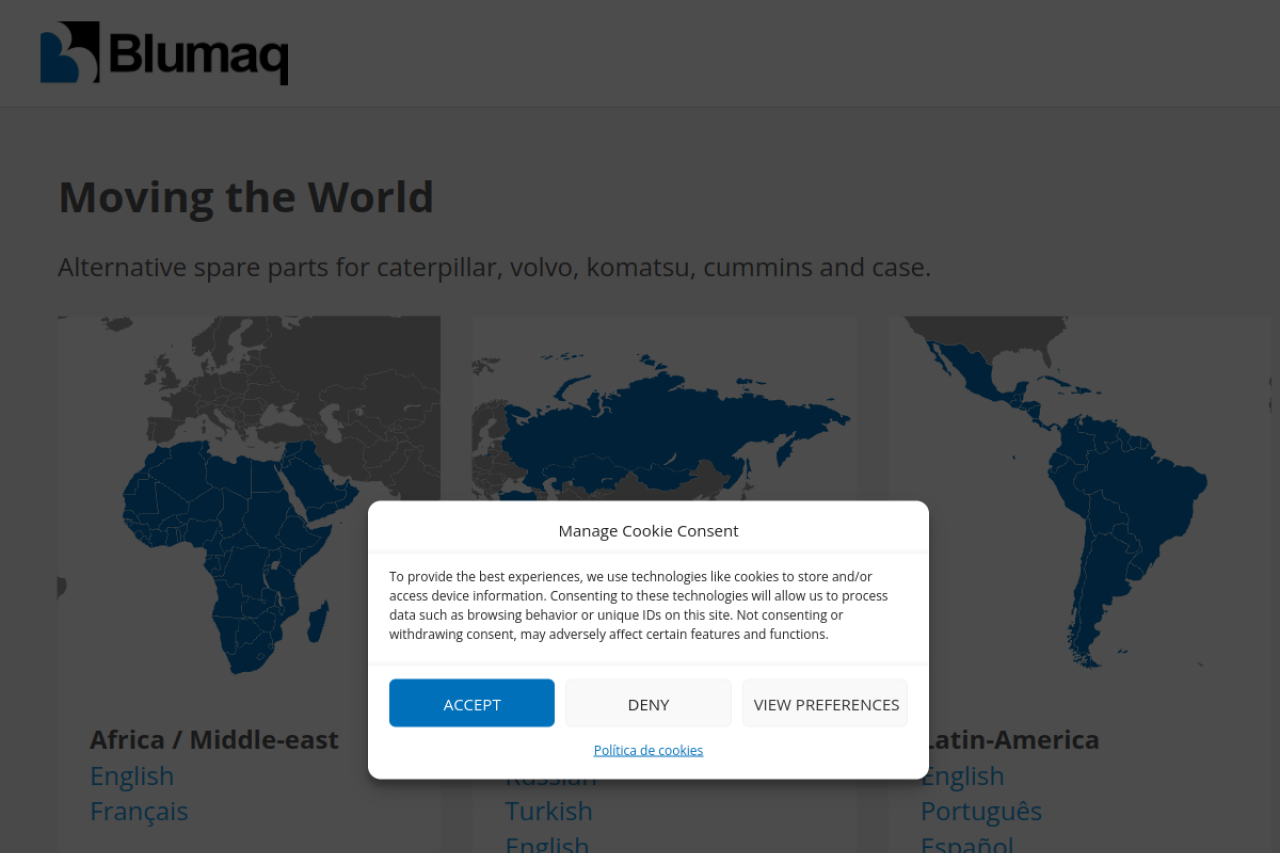Image resolution: width=1280 pixels, height=853 pixels.
Task: Click the alternative spare parts tagline text
Action: (x=494, y=267)
